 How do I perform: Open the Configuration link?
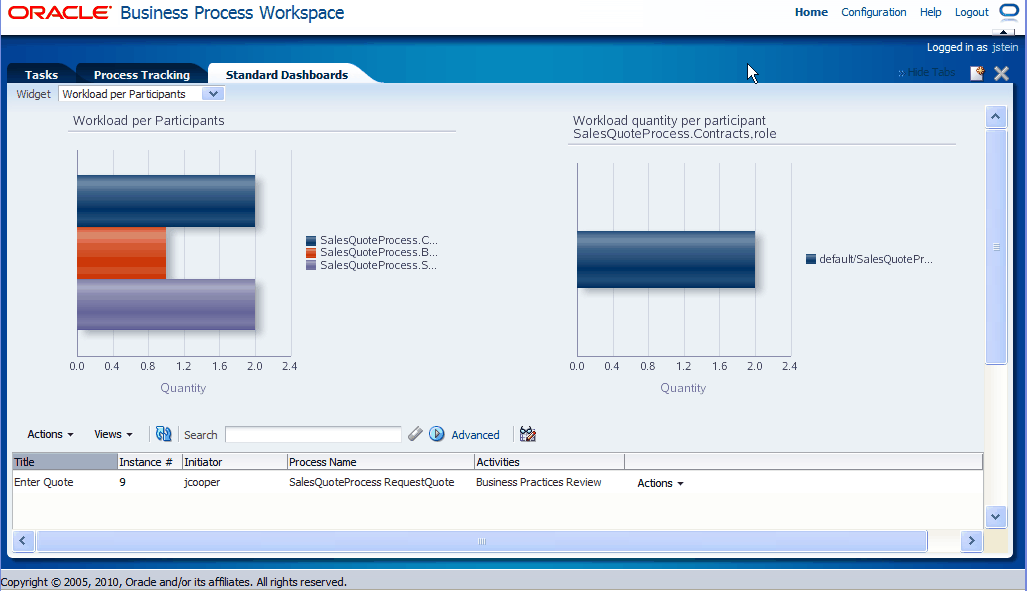click(874, 12)
